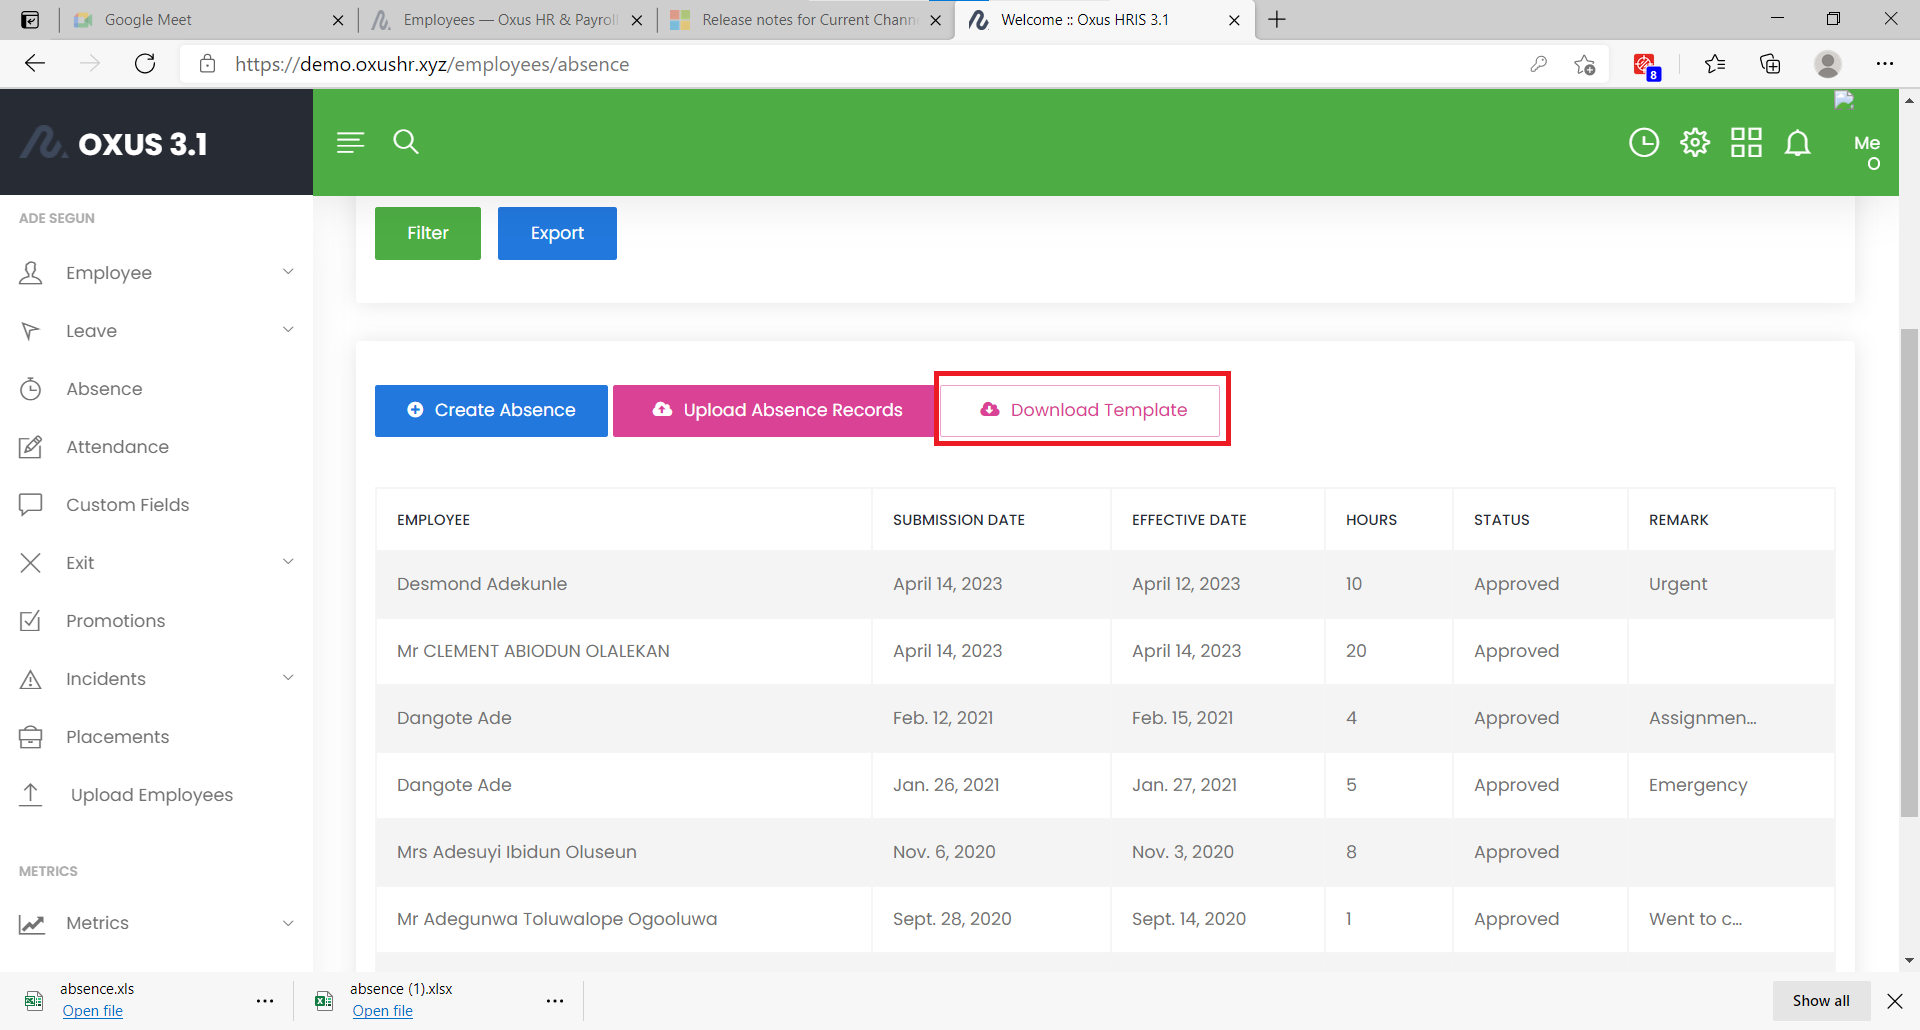
Task: Go back with the browser back arrow
Action: pos(35,64)
